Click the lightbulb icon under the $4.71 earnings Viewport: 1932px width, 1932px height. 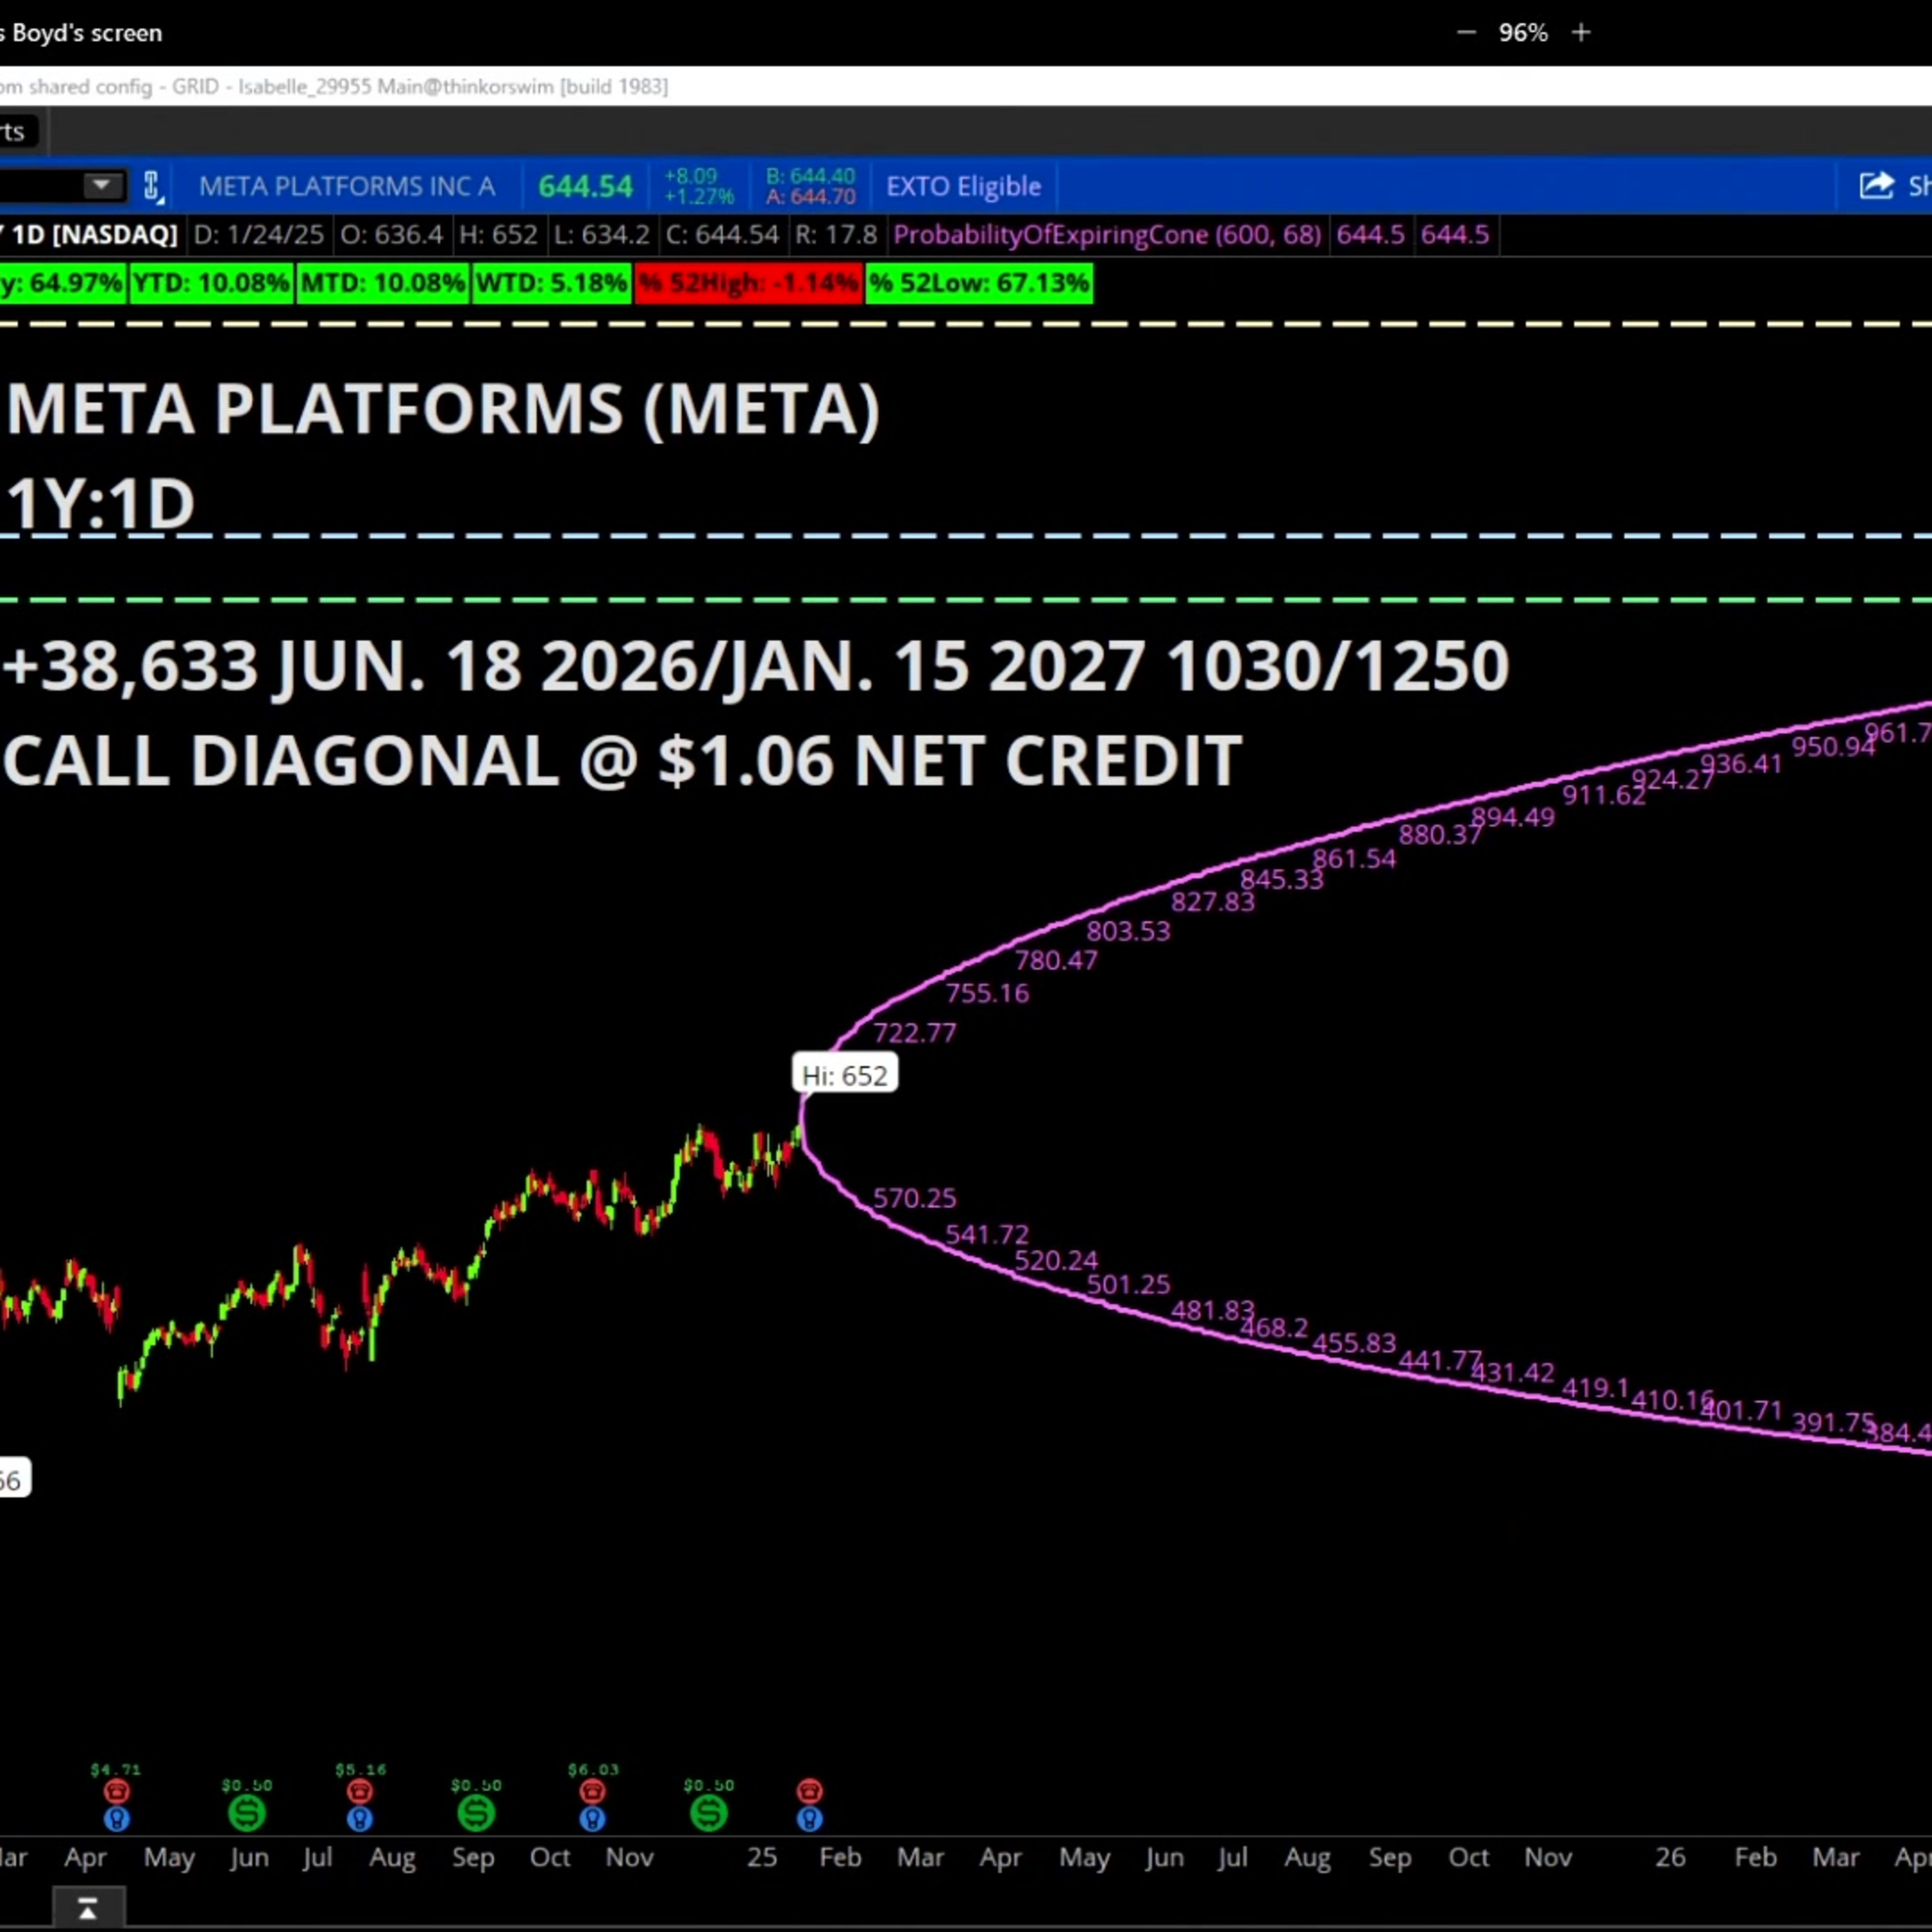116,1818
